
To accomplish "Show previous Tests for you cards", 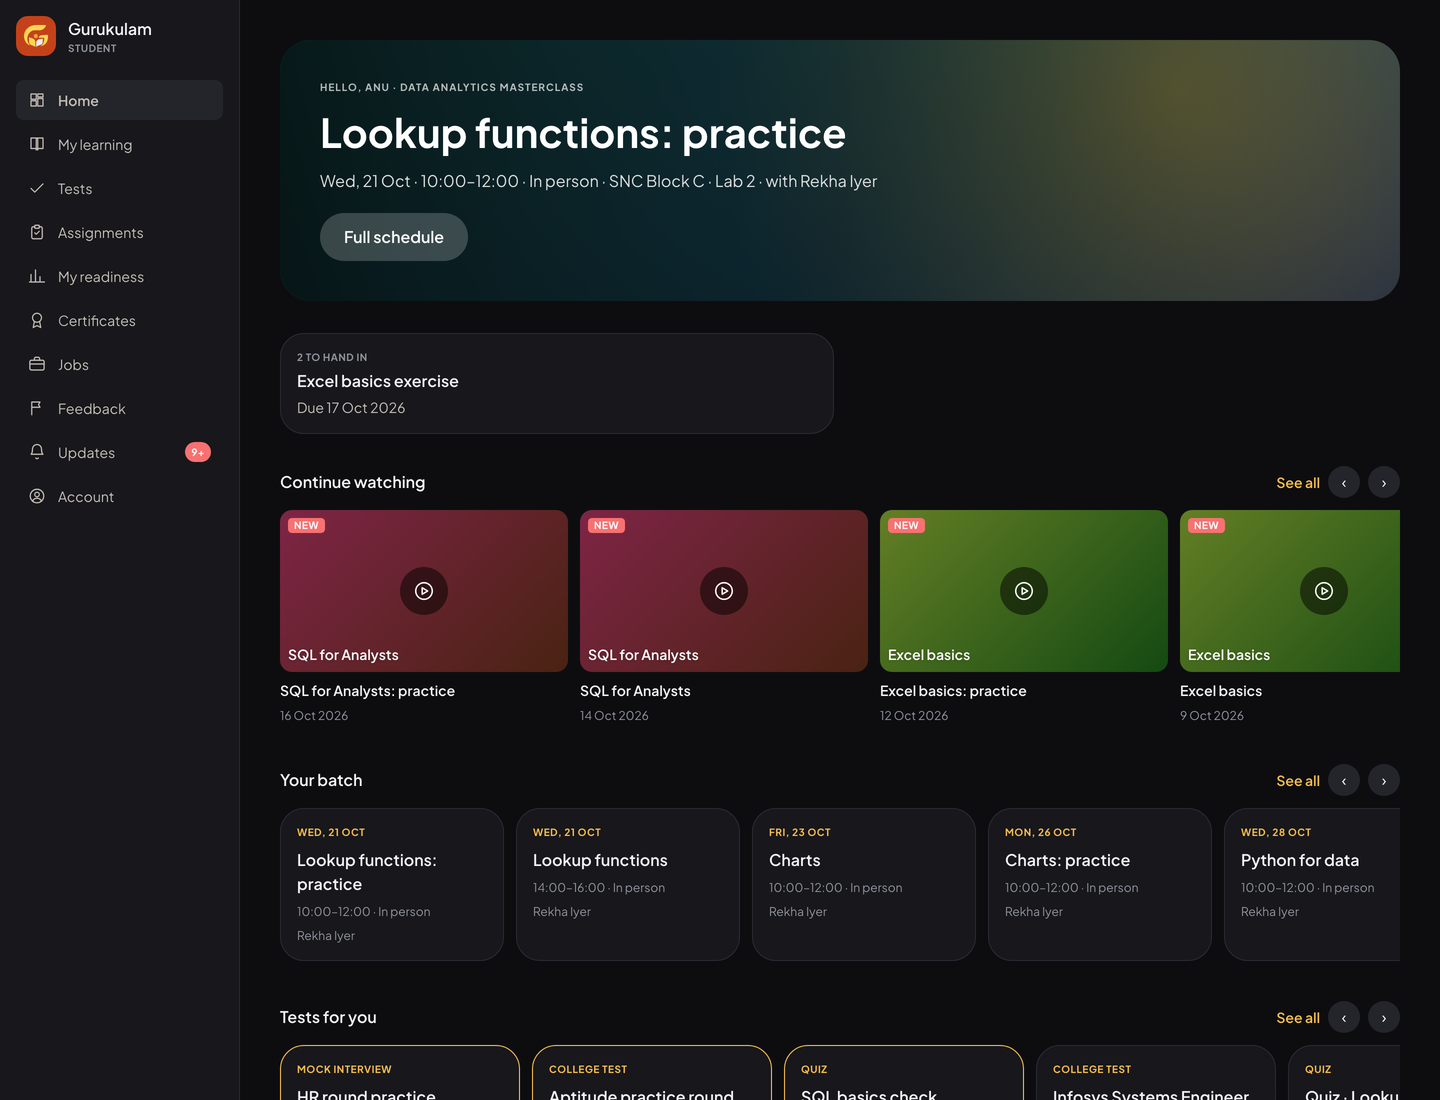I will point(1344,1018).
